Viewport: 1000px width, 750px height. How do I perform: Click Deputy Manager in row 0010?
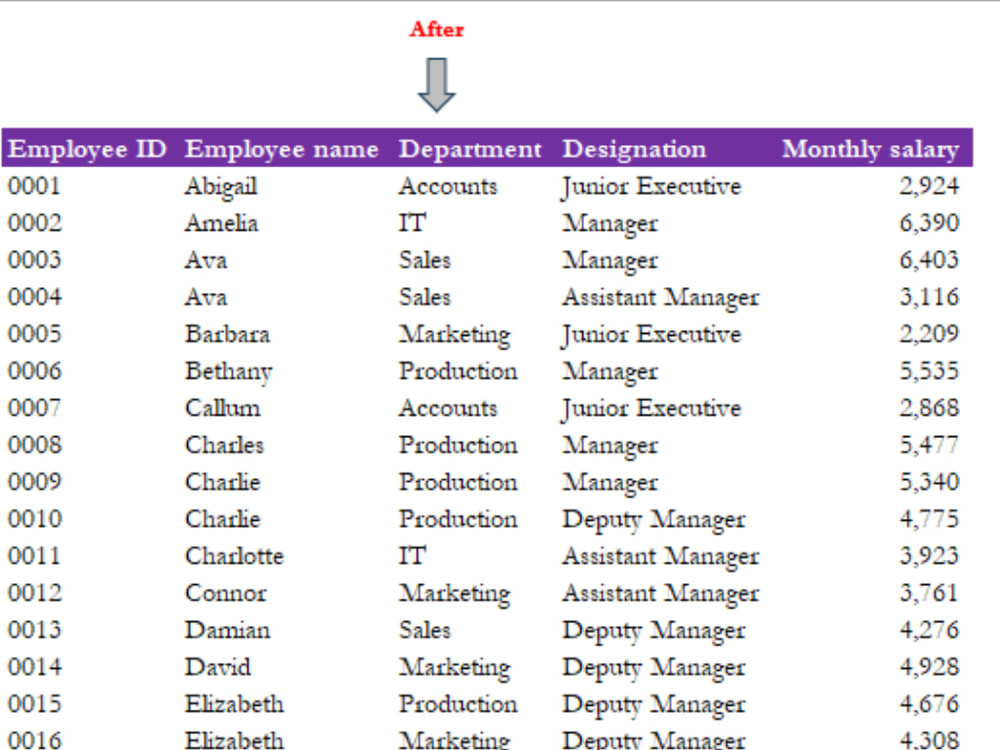[x=654, y=520]
